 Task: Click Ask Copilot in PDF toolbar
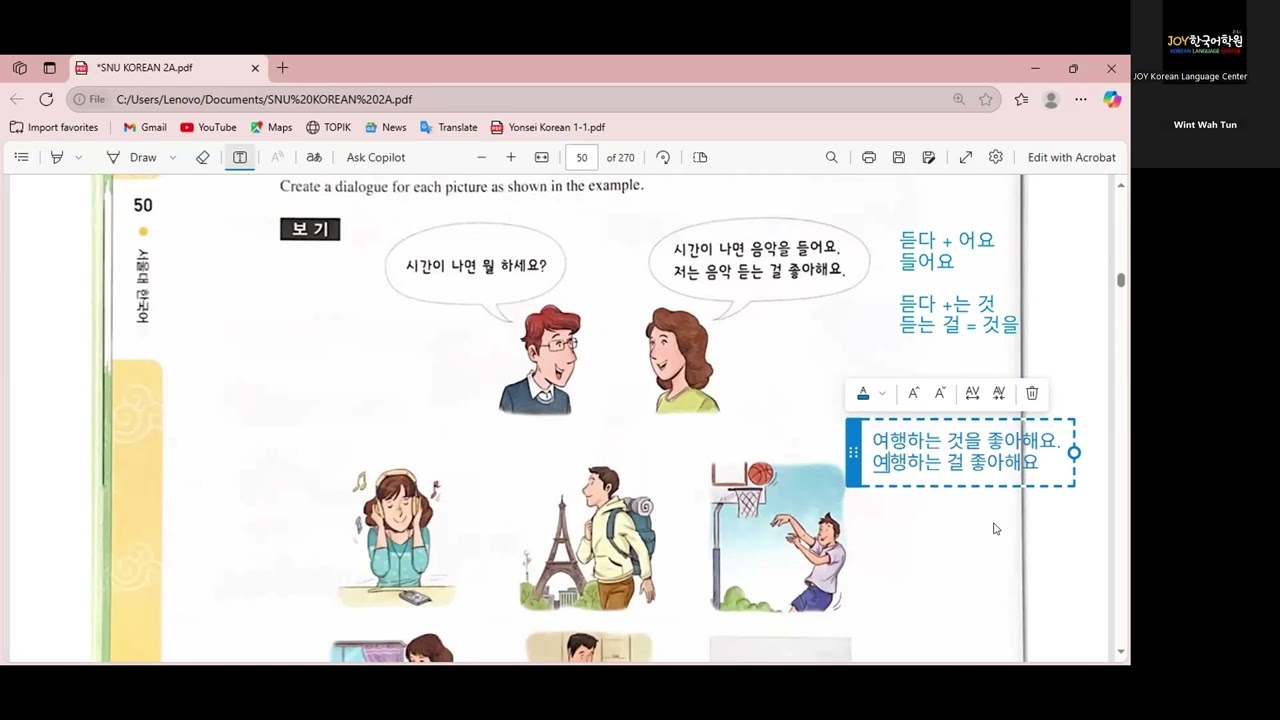coord(376,157)
